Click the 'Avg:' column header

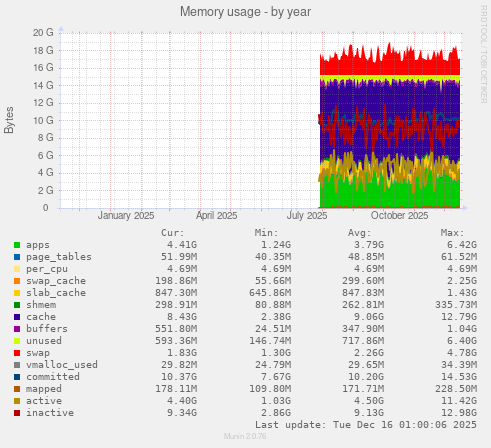coord(359,233)
